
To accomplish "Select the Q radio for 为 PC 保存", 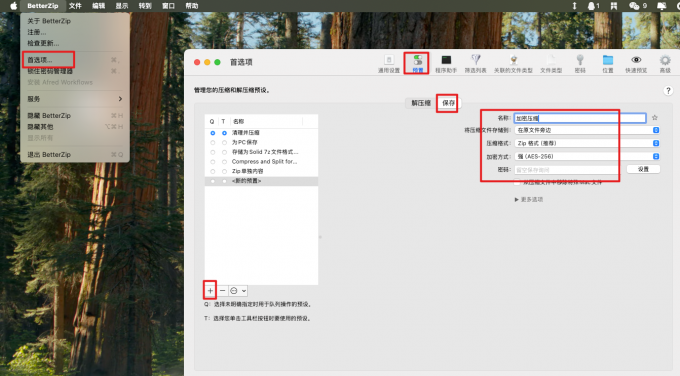I will (x=212, y=142).
